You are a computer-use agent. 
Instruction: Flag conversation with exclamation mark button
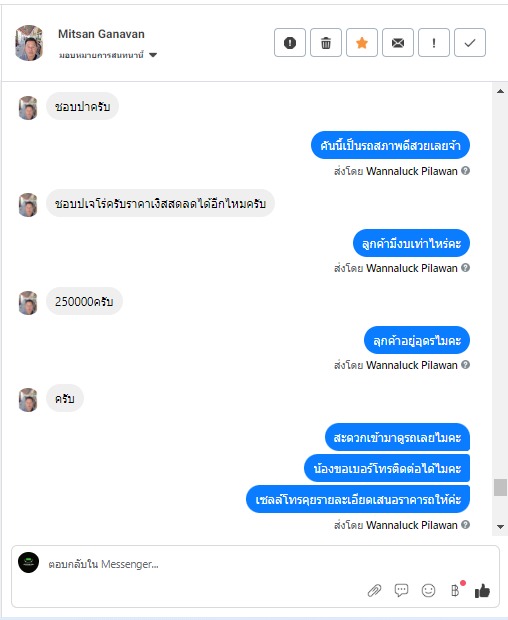[x=434, y=43]
